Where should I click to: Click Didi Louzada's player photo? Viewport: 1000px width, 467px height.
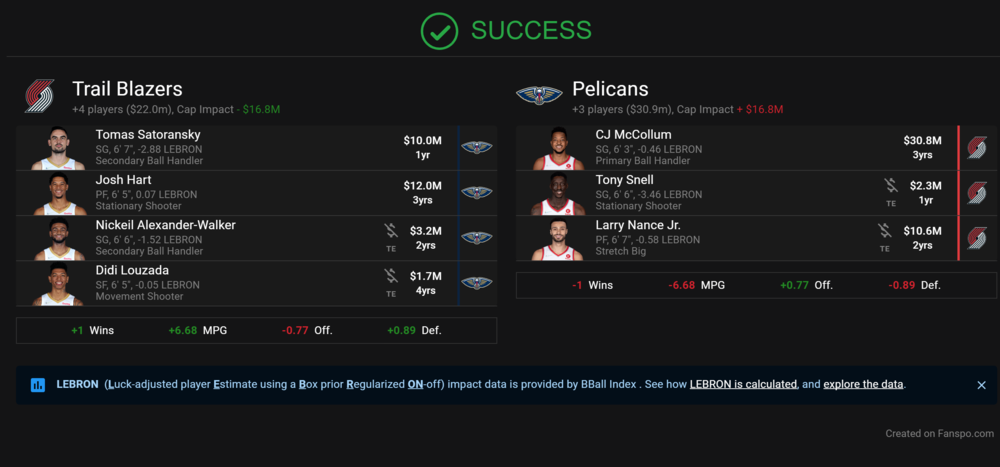[x=58, y=285]
